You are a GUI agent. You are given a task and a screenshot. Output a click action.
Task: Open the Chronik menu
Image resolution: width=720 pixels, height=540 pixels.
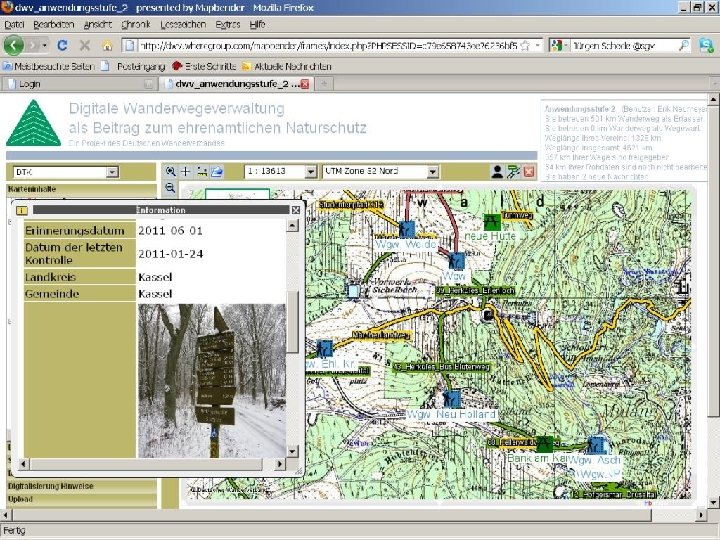point(136,24)
